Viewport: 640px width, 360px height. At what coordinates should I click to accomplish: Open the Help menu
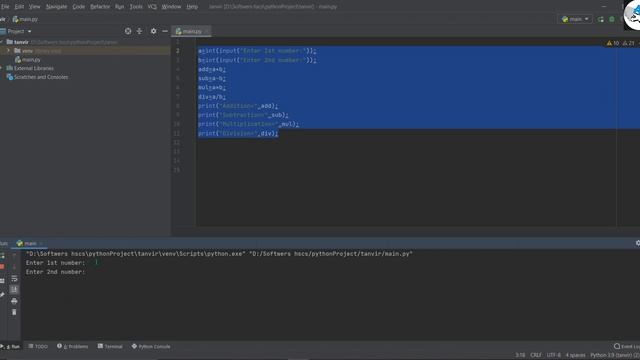192,7
